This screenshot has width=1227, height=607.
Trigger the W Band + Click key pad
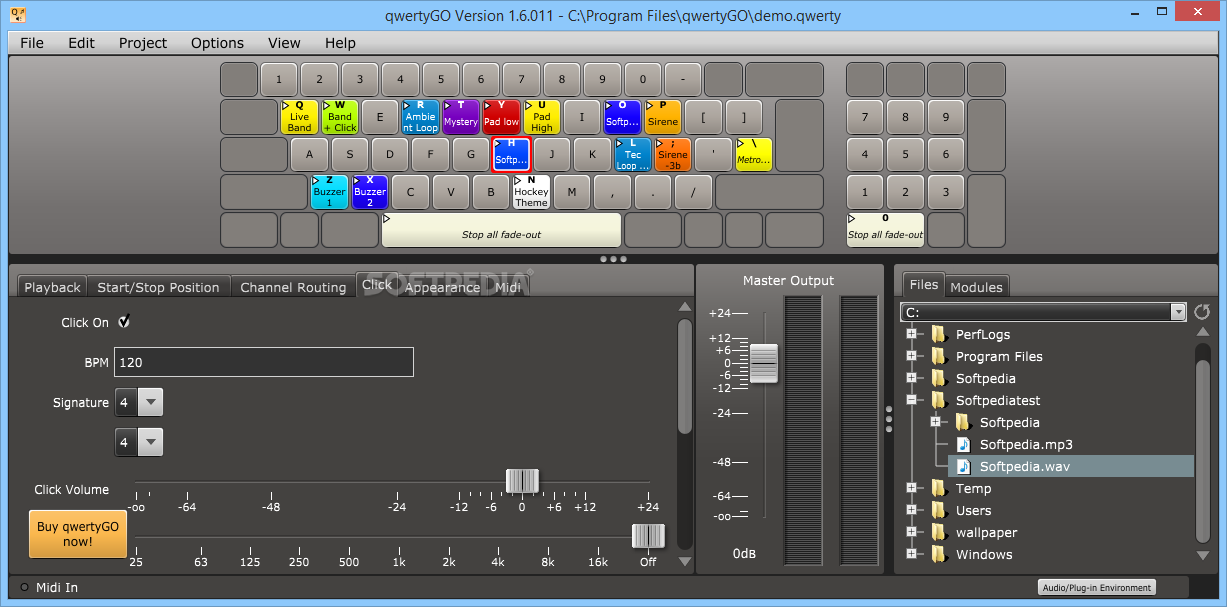click(340, 117)
